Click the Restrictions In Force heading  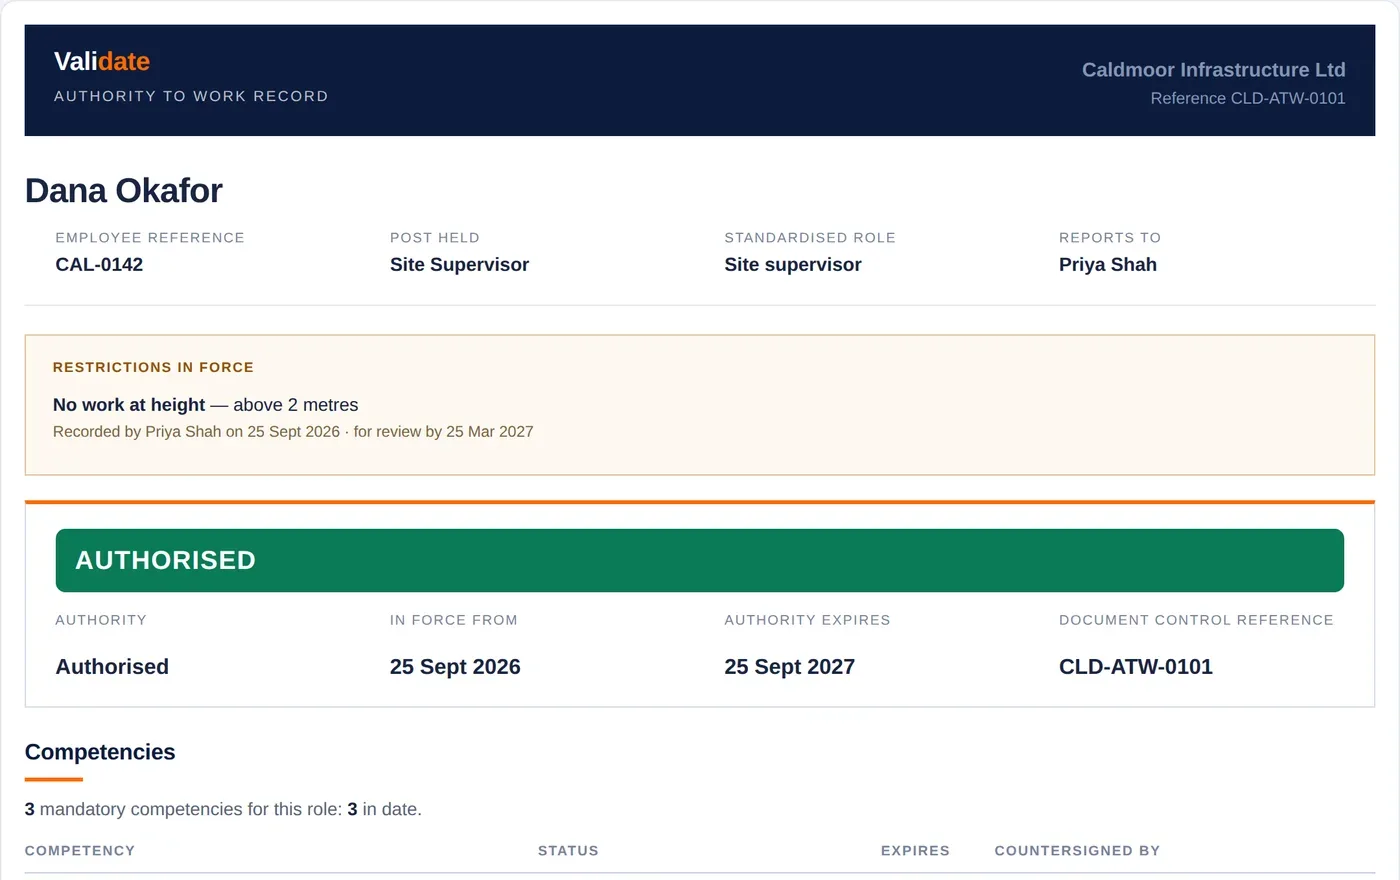(x=153, y=367)
